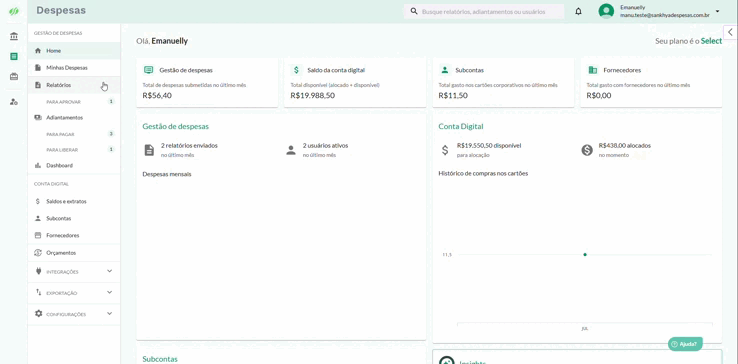Click the Orçamentos coin icon

click(38, 253)
